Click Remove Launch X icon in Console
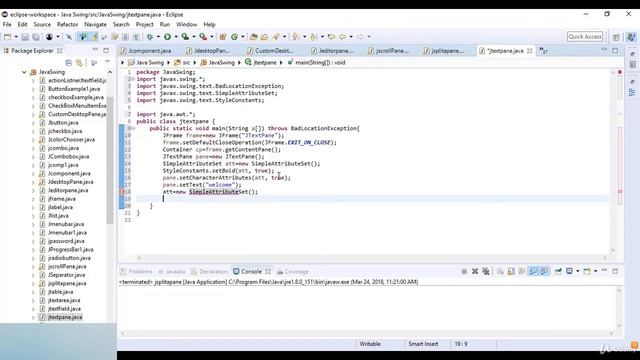This screenshot has height=360, width=640. [x=475, y=271]
